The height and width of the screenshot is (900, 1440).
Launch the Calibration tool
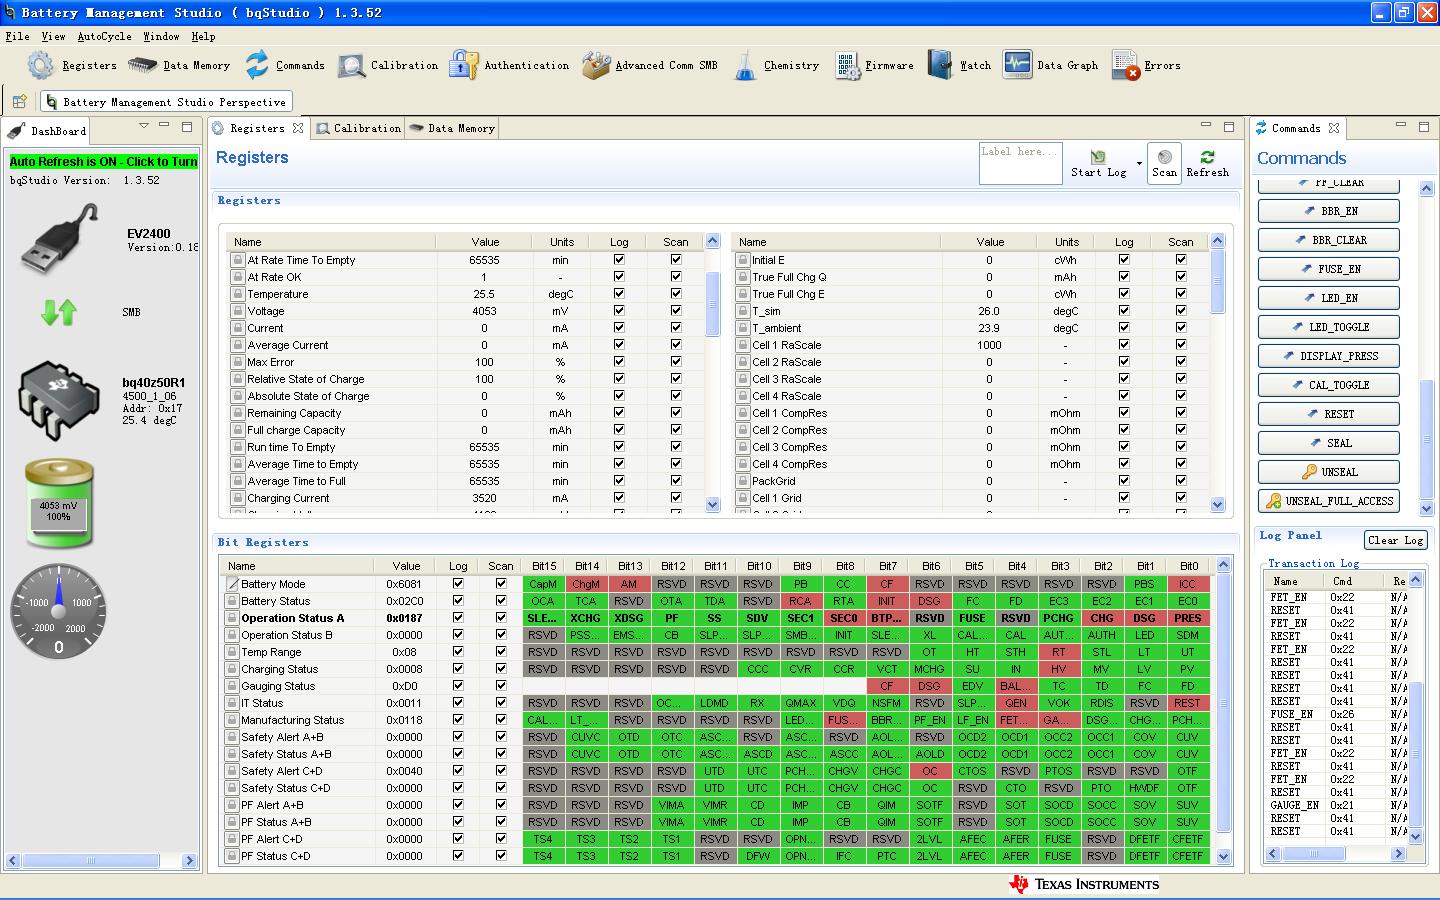[351, 66]
